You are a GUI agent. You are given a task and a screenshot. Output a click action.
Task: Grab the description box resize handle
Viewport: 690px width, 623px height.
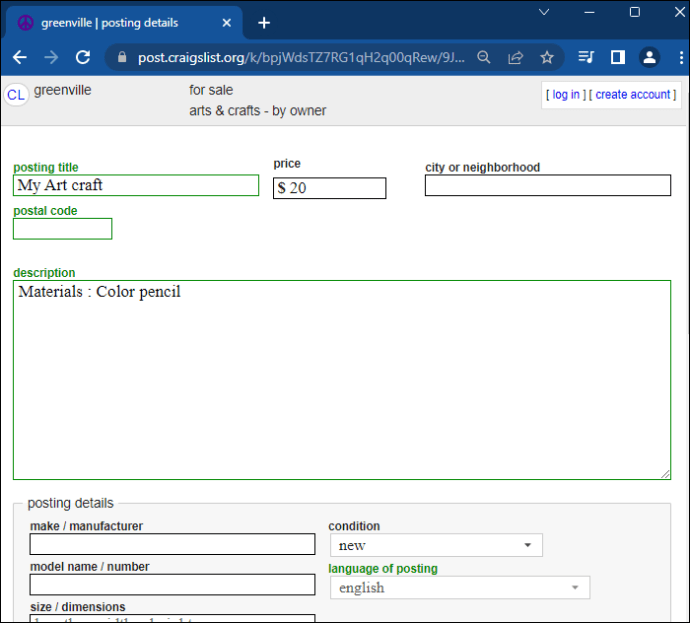(x=665, y=474)
